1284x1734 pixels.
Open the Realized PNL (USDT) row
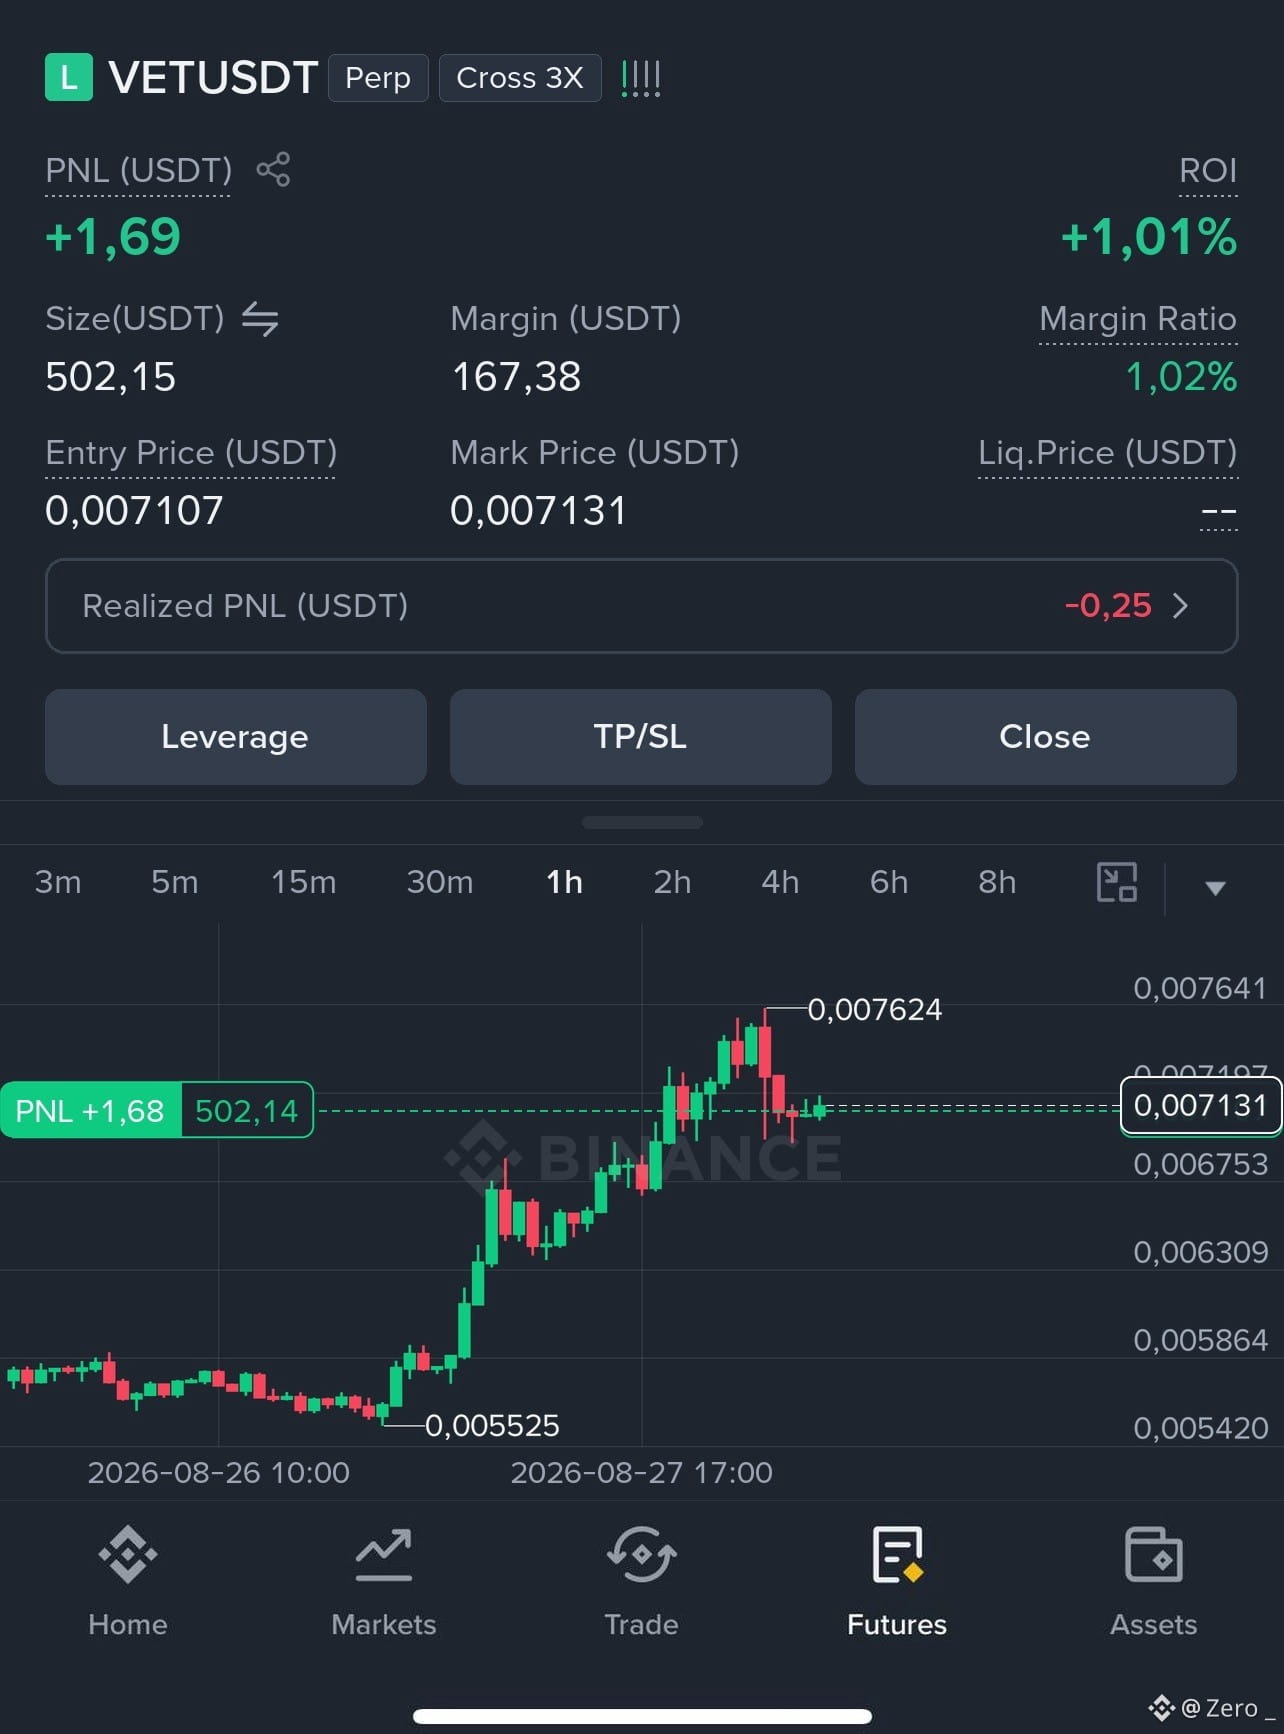pyautogui.click(x=642, y=606)
